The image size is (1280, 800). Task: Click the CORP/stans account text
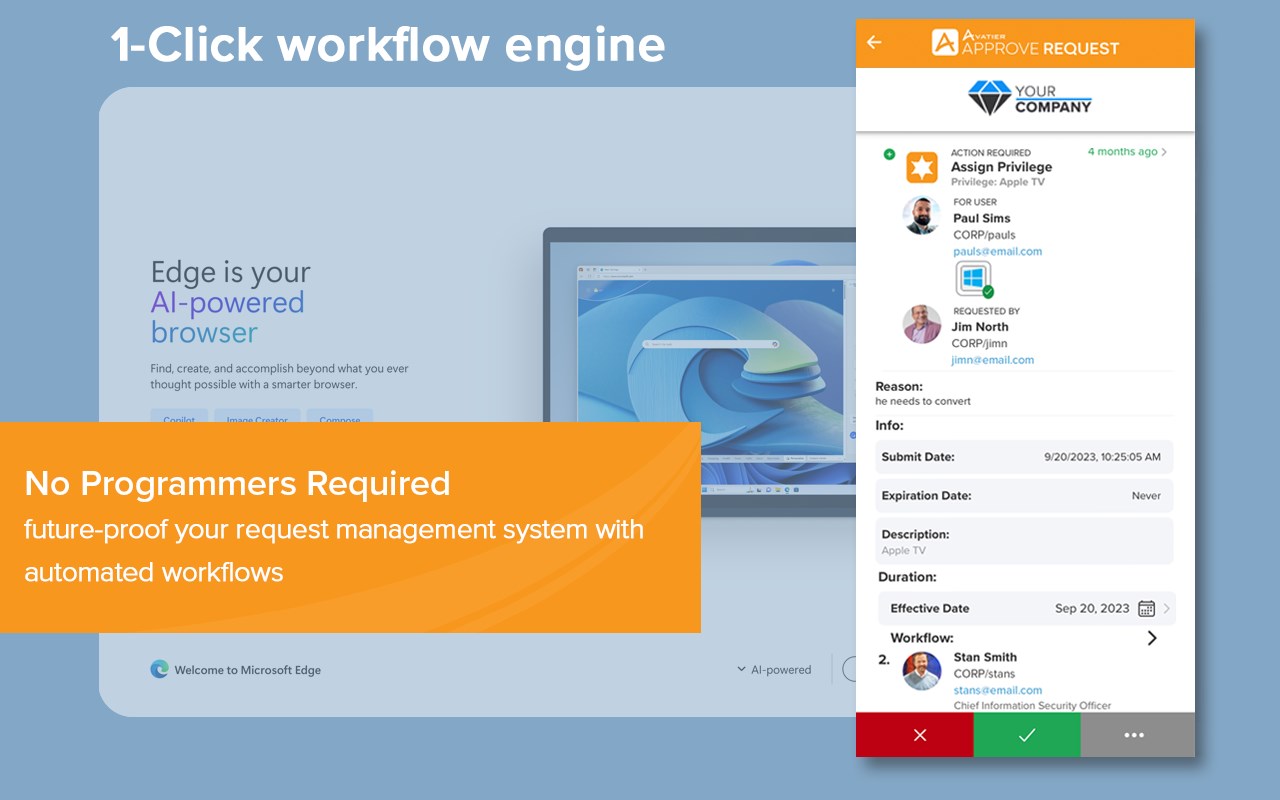(x=985, y=674)
